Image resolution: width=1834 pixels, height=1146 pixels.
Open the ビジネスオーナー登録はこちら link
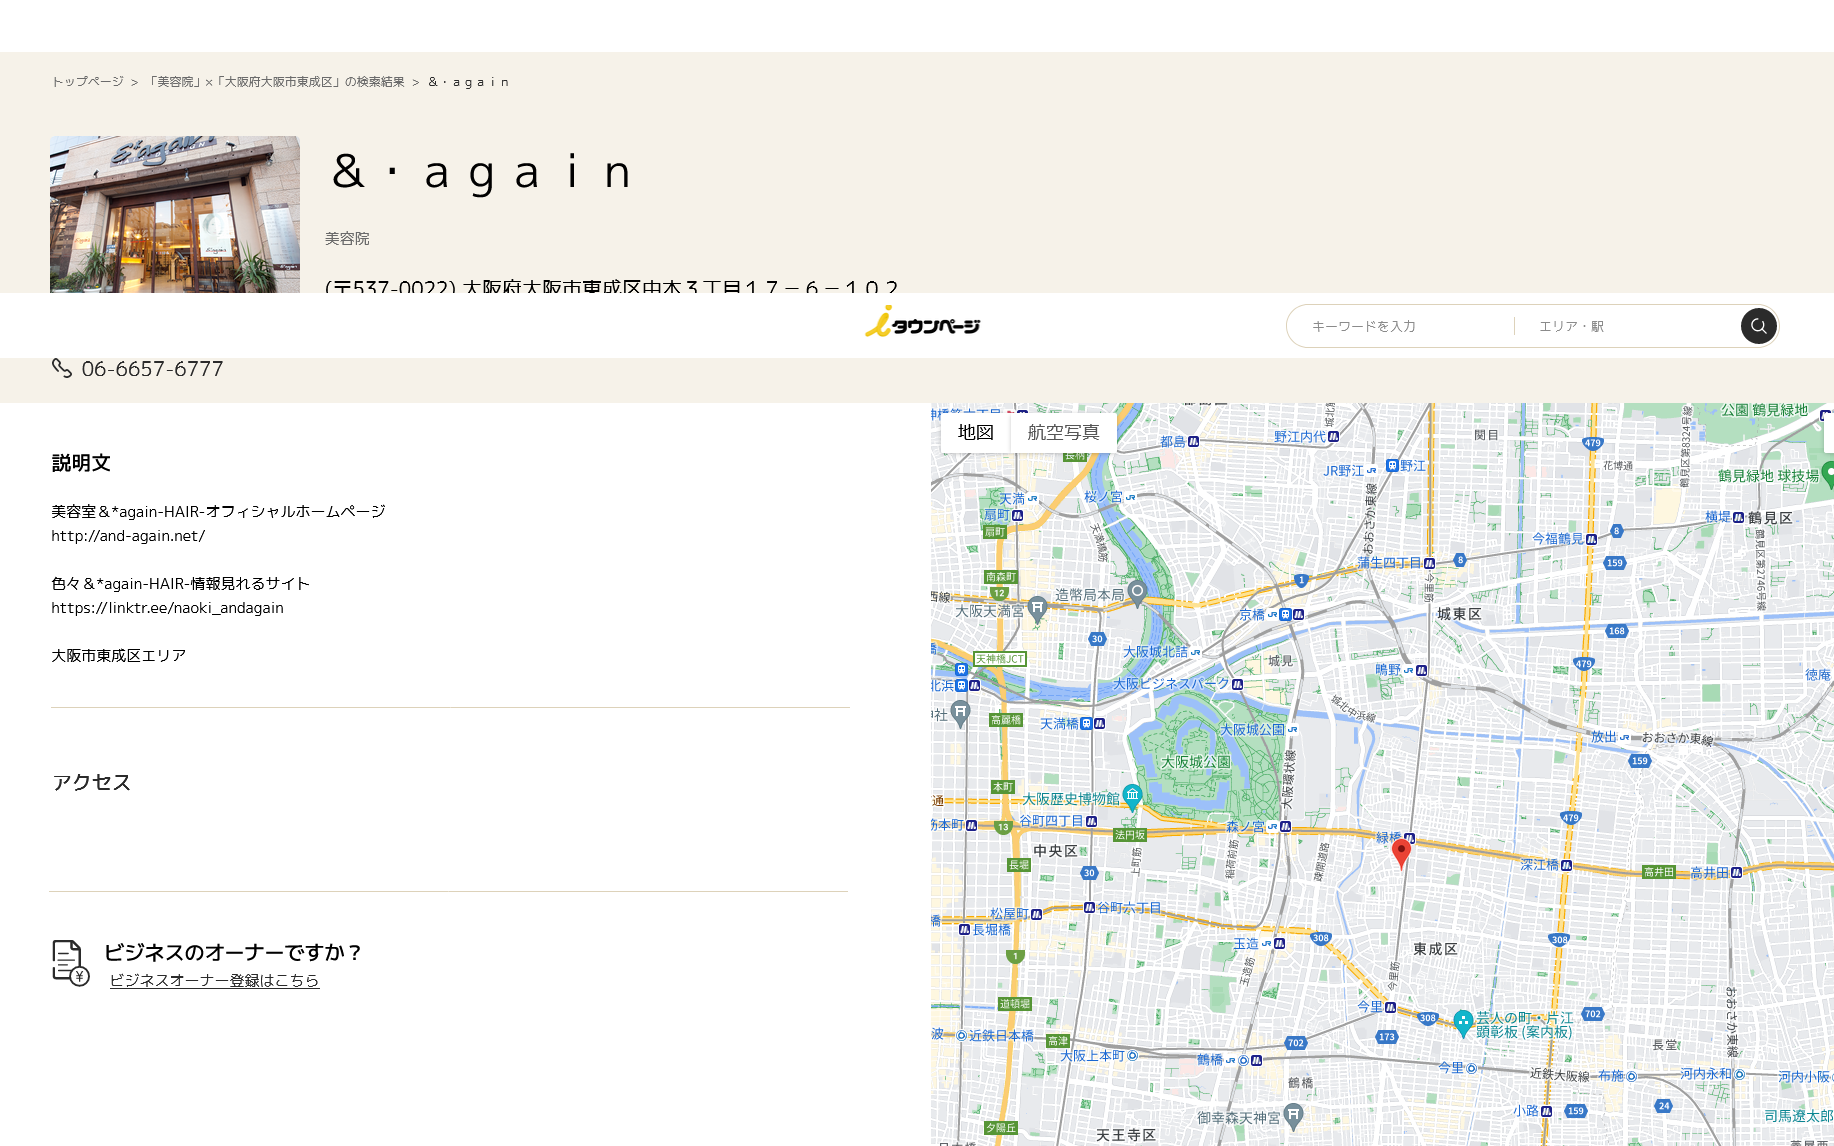[x=214, y=980]
